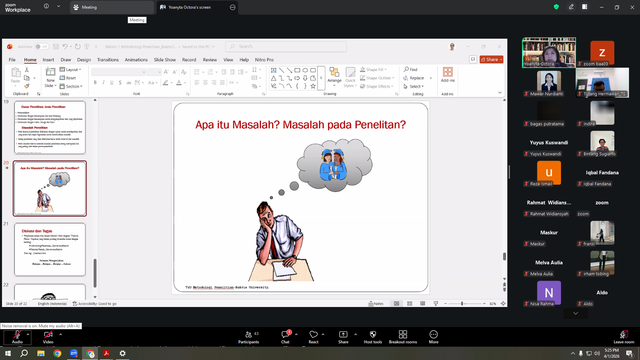The height and width of the screenshot is (360, 640).
Task: Open the More options button
Action: click(433, 337)
